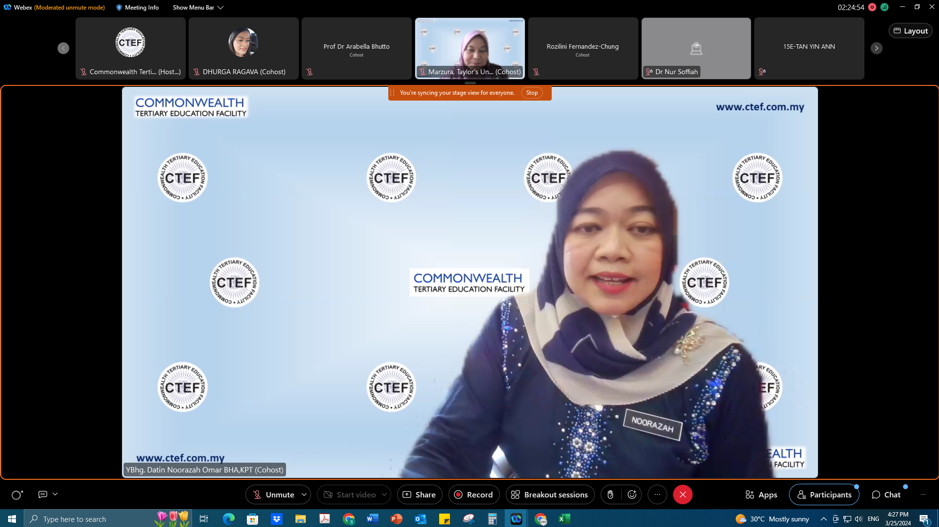Open the Chat panel

(886, 495)
